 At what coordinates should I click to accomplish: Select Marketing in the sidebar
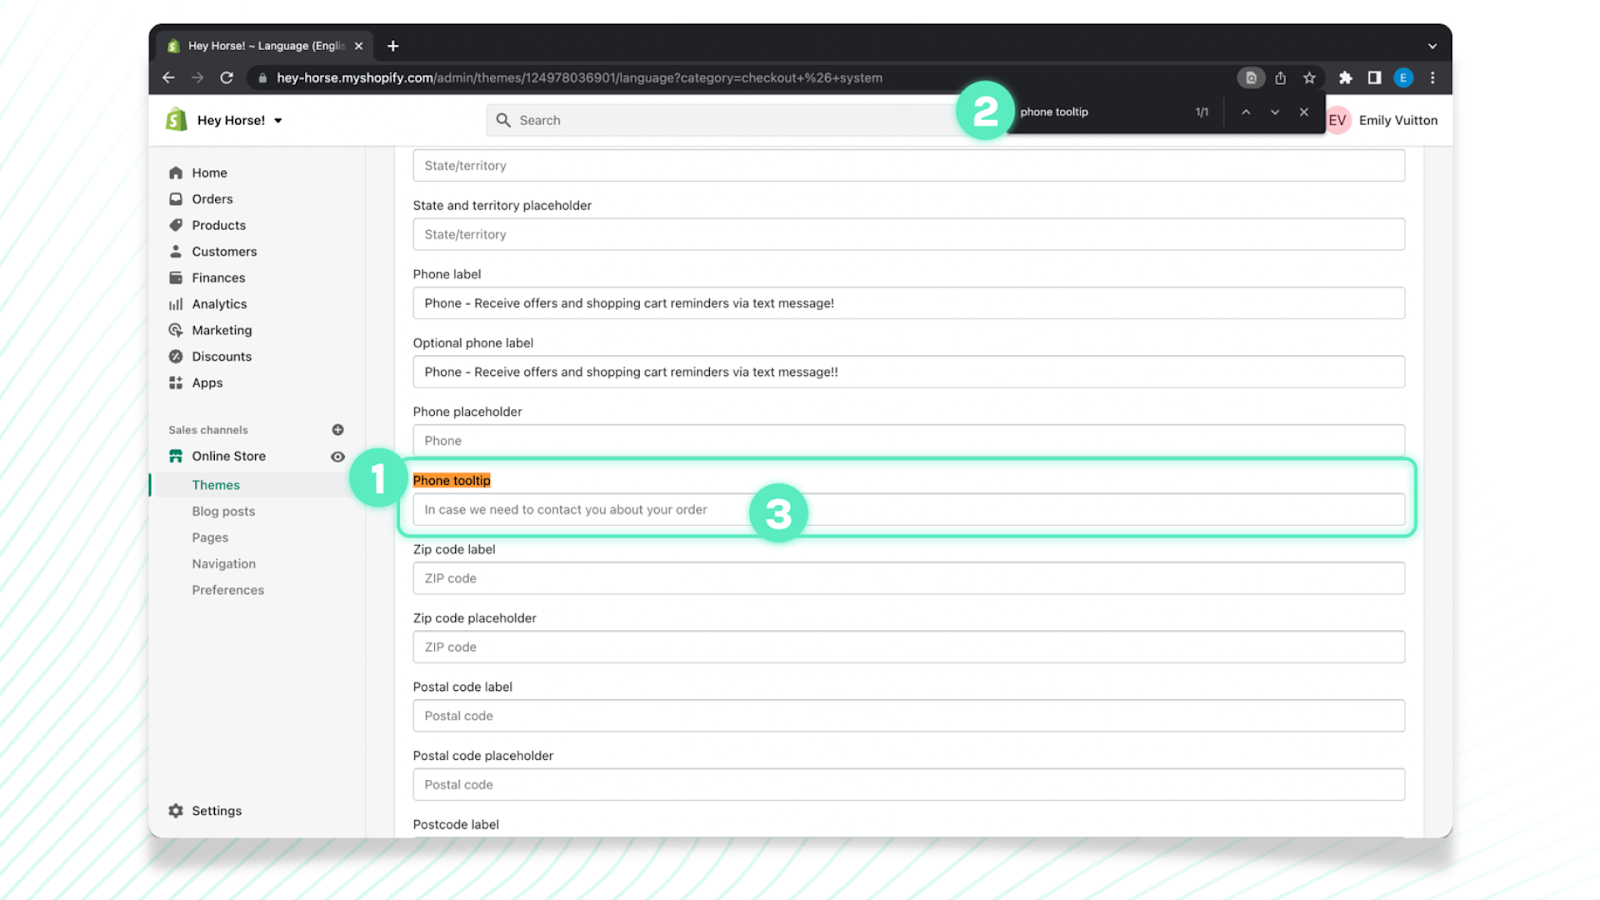coord(222,329)
